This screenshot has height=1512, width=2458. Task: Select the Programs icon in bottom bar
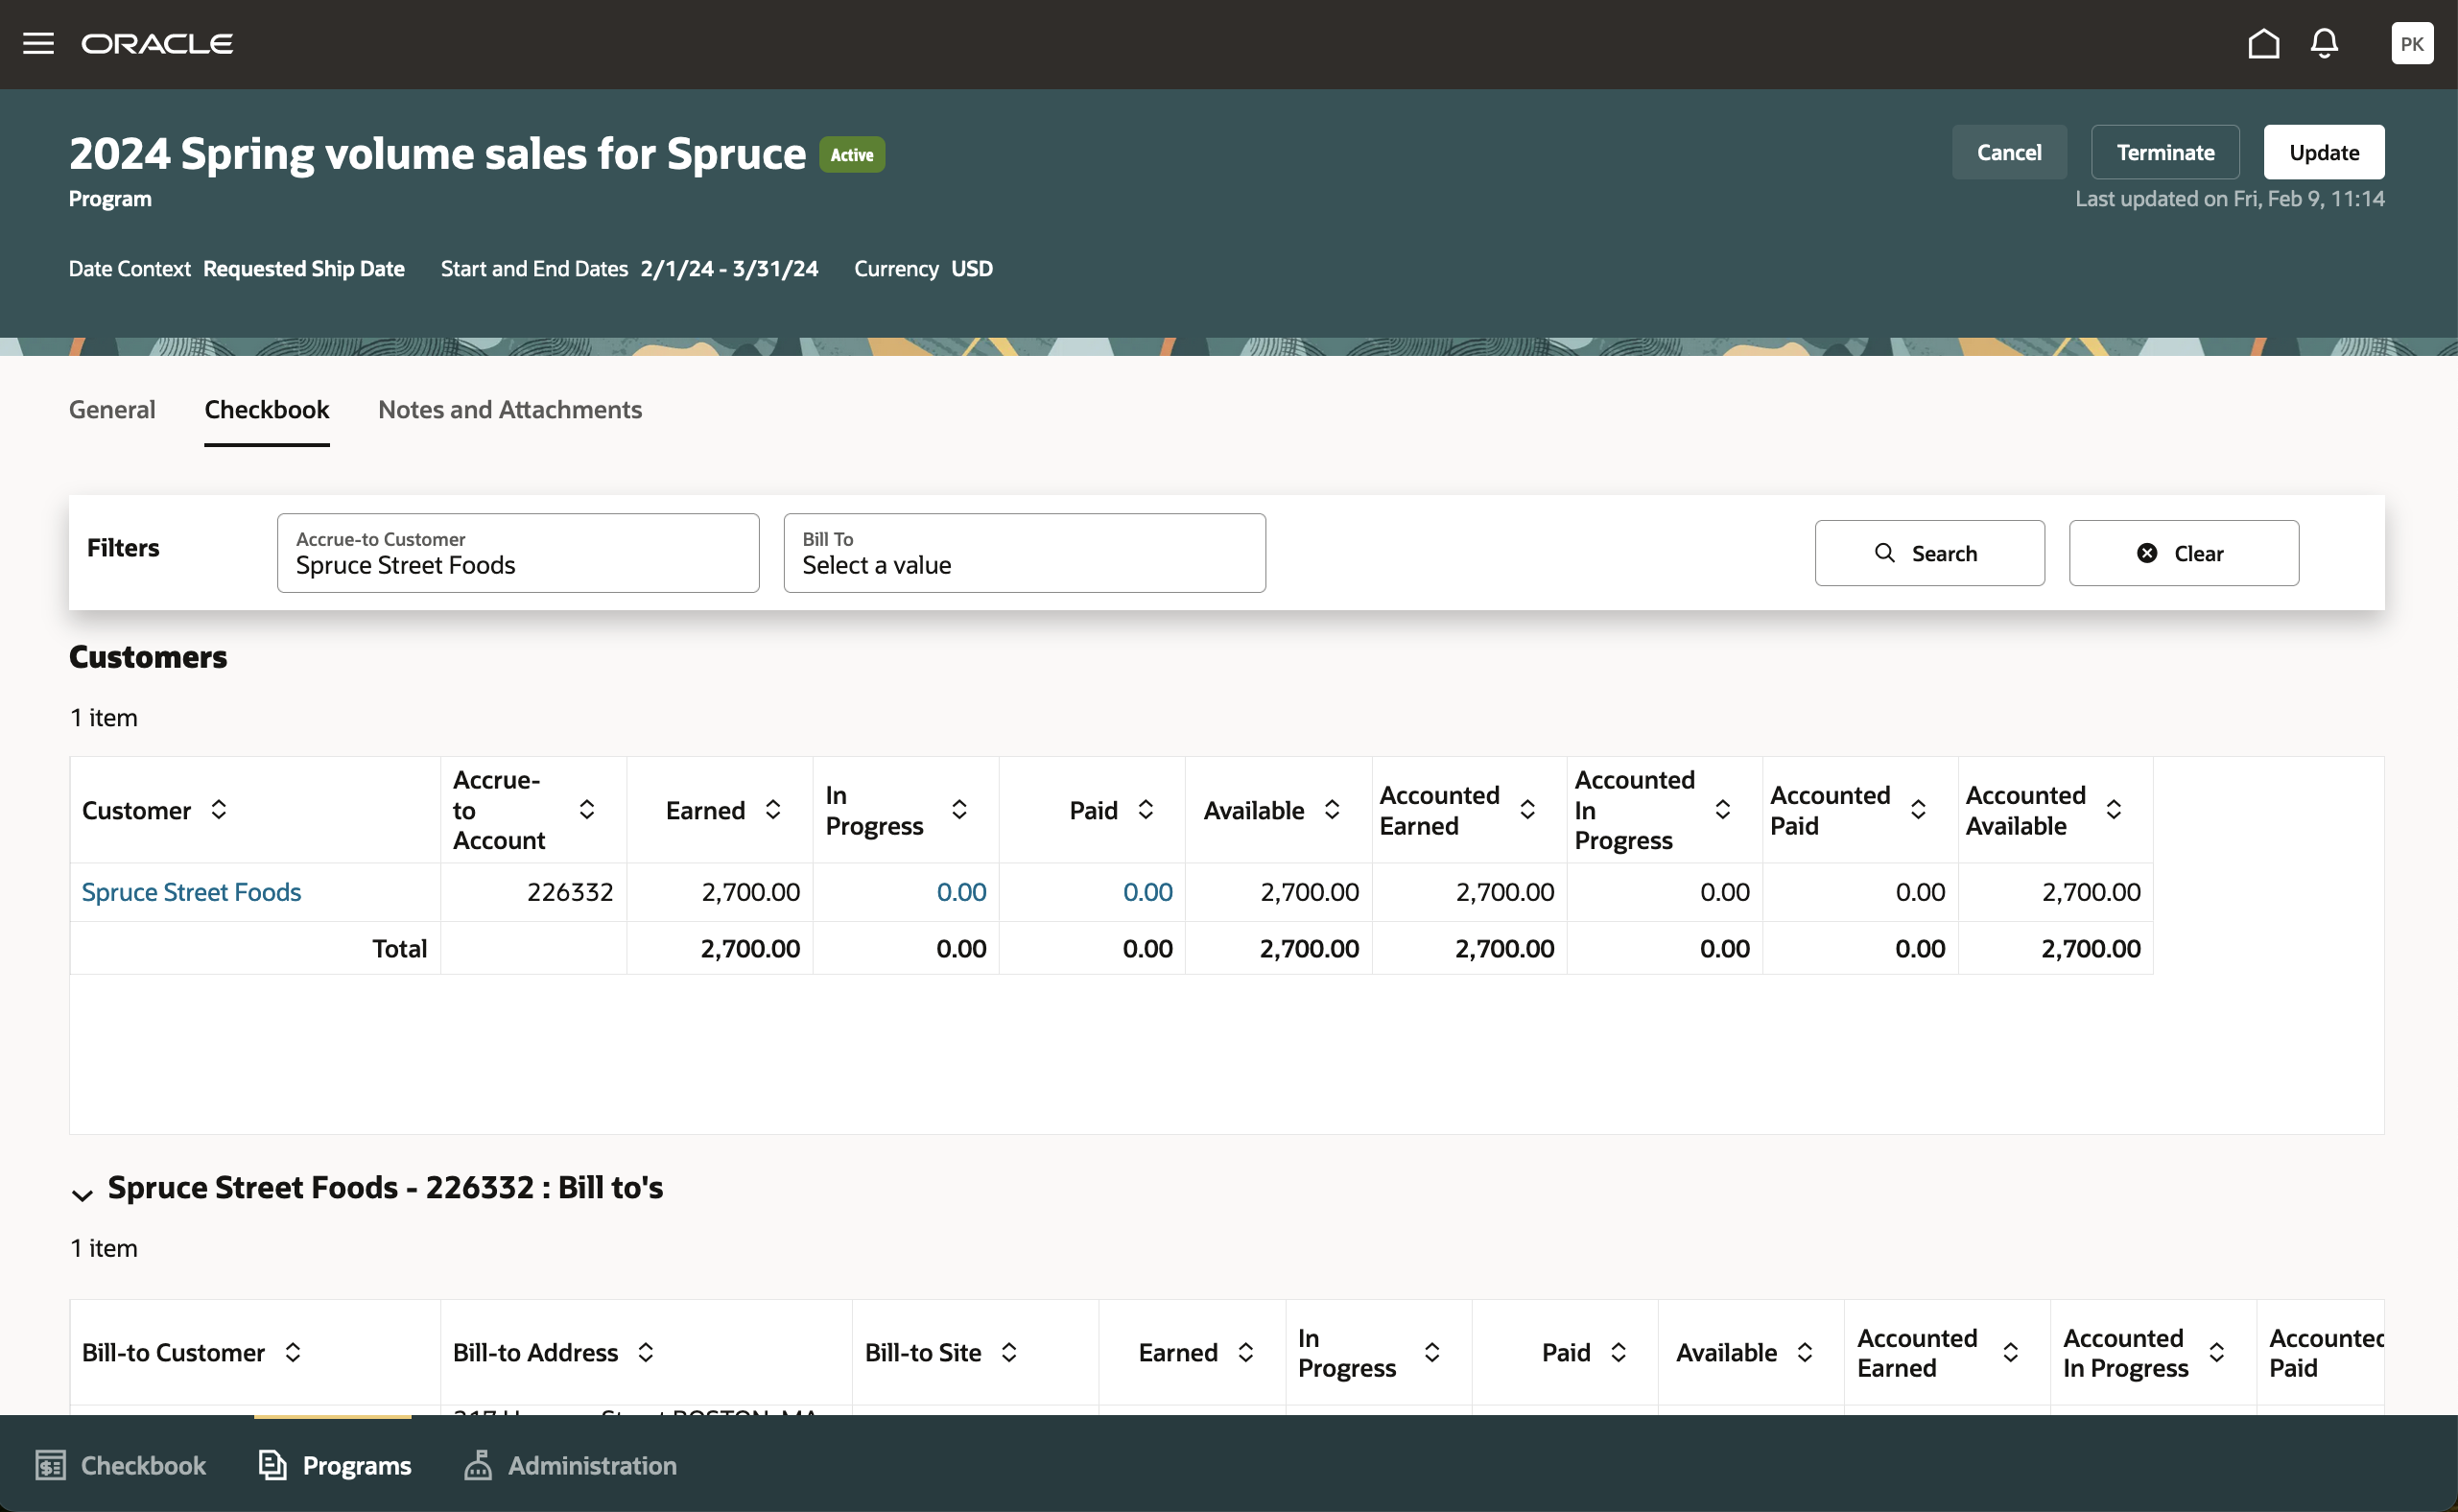(x=272, y=1464)
